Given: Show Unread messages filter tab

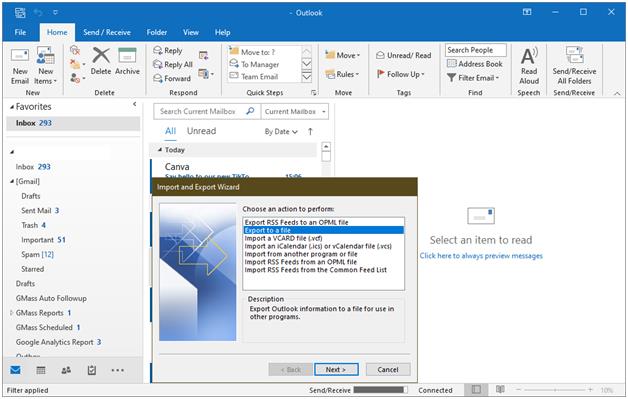Looking at the screenshot, I should [201, 131].
